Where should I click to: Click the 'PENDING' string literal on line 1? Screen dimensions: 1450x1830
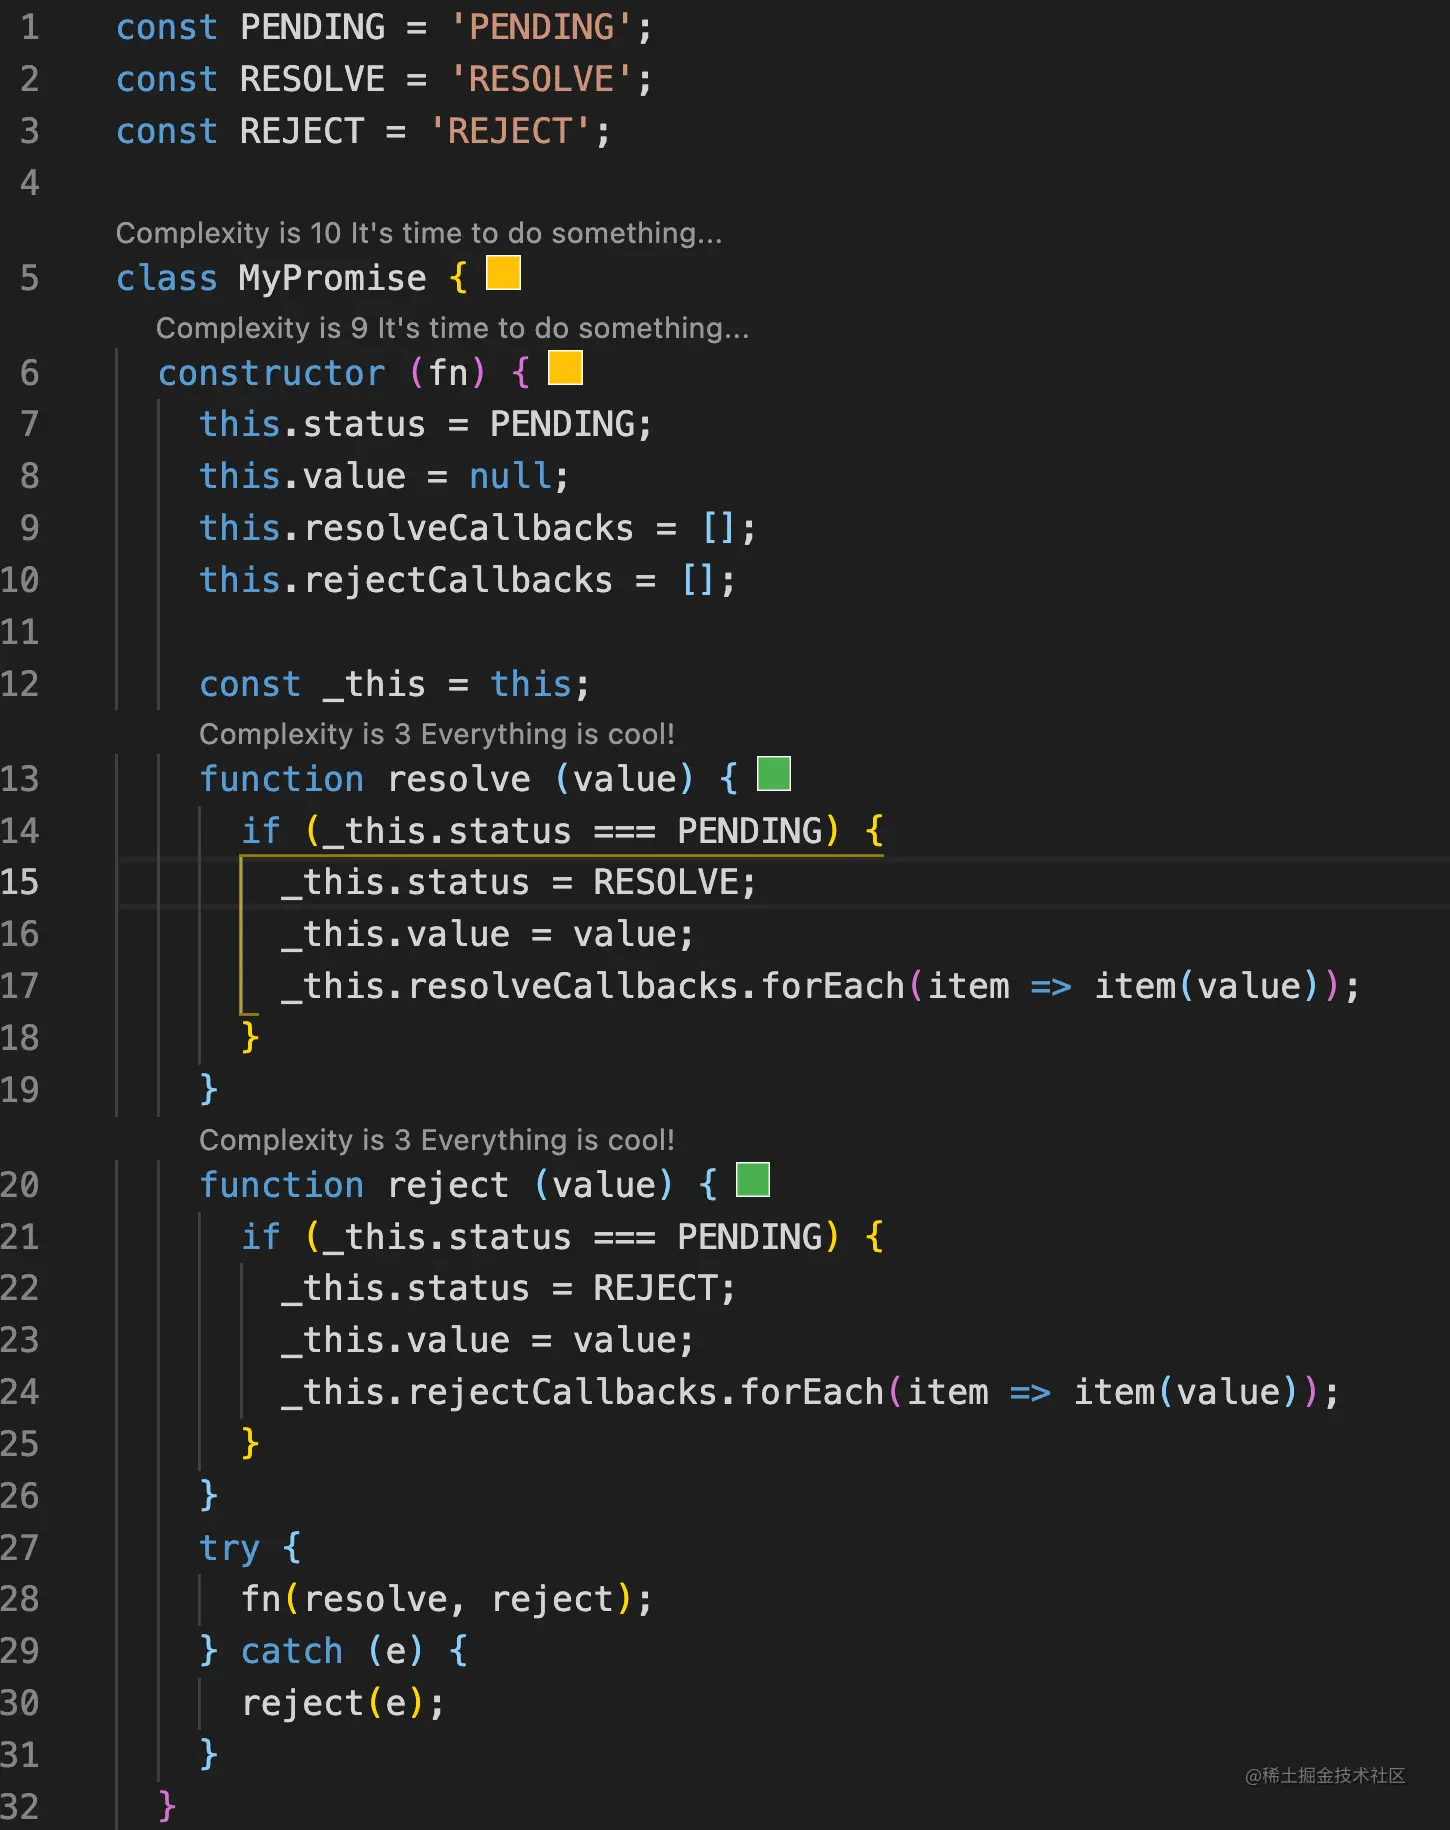[x=541, y=27]
